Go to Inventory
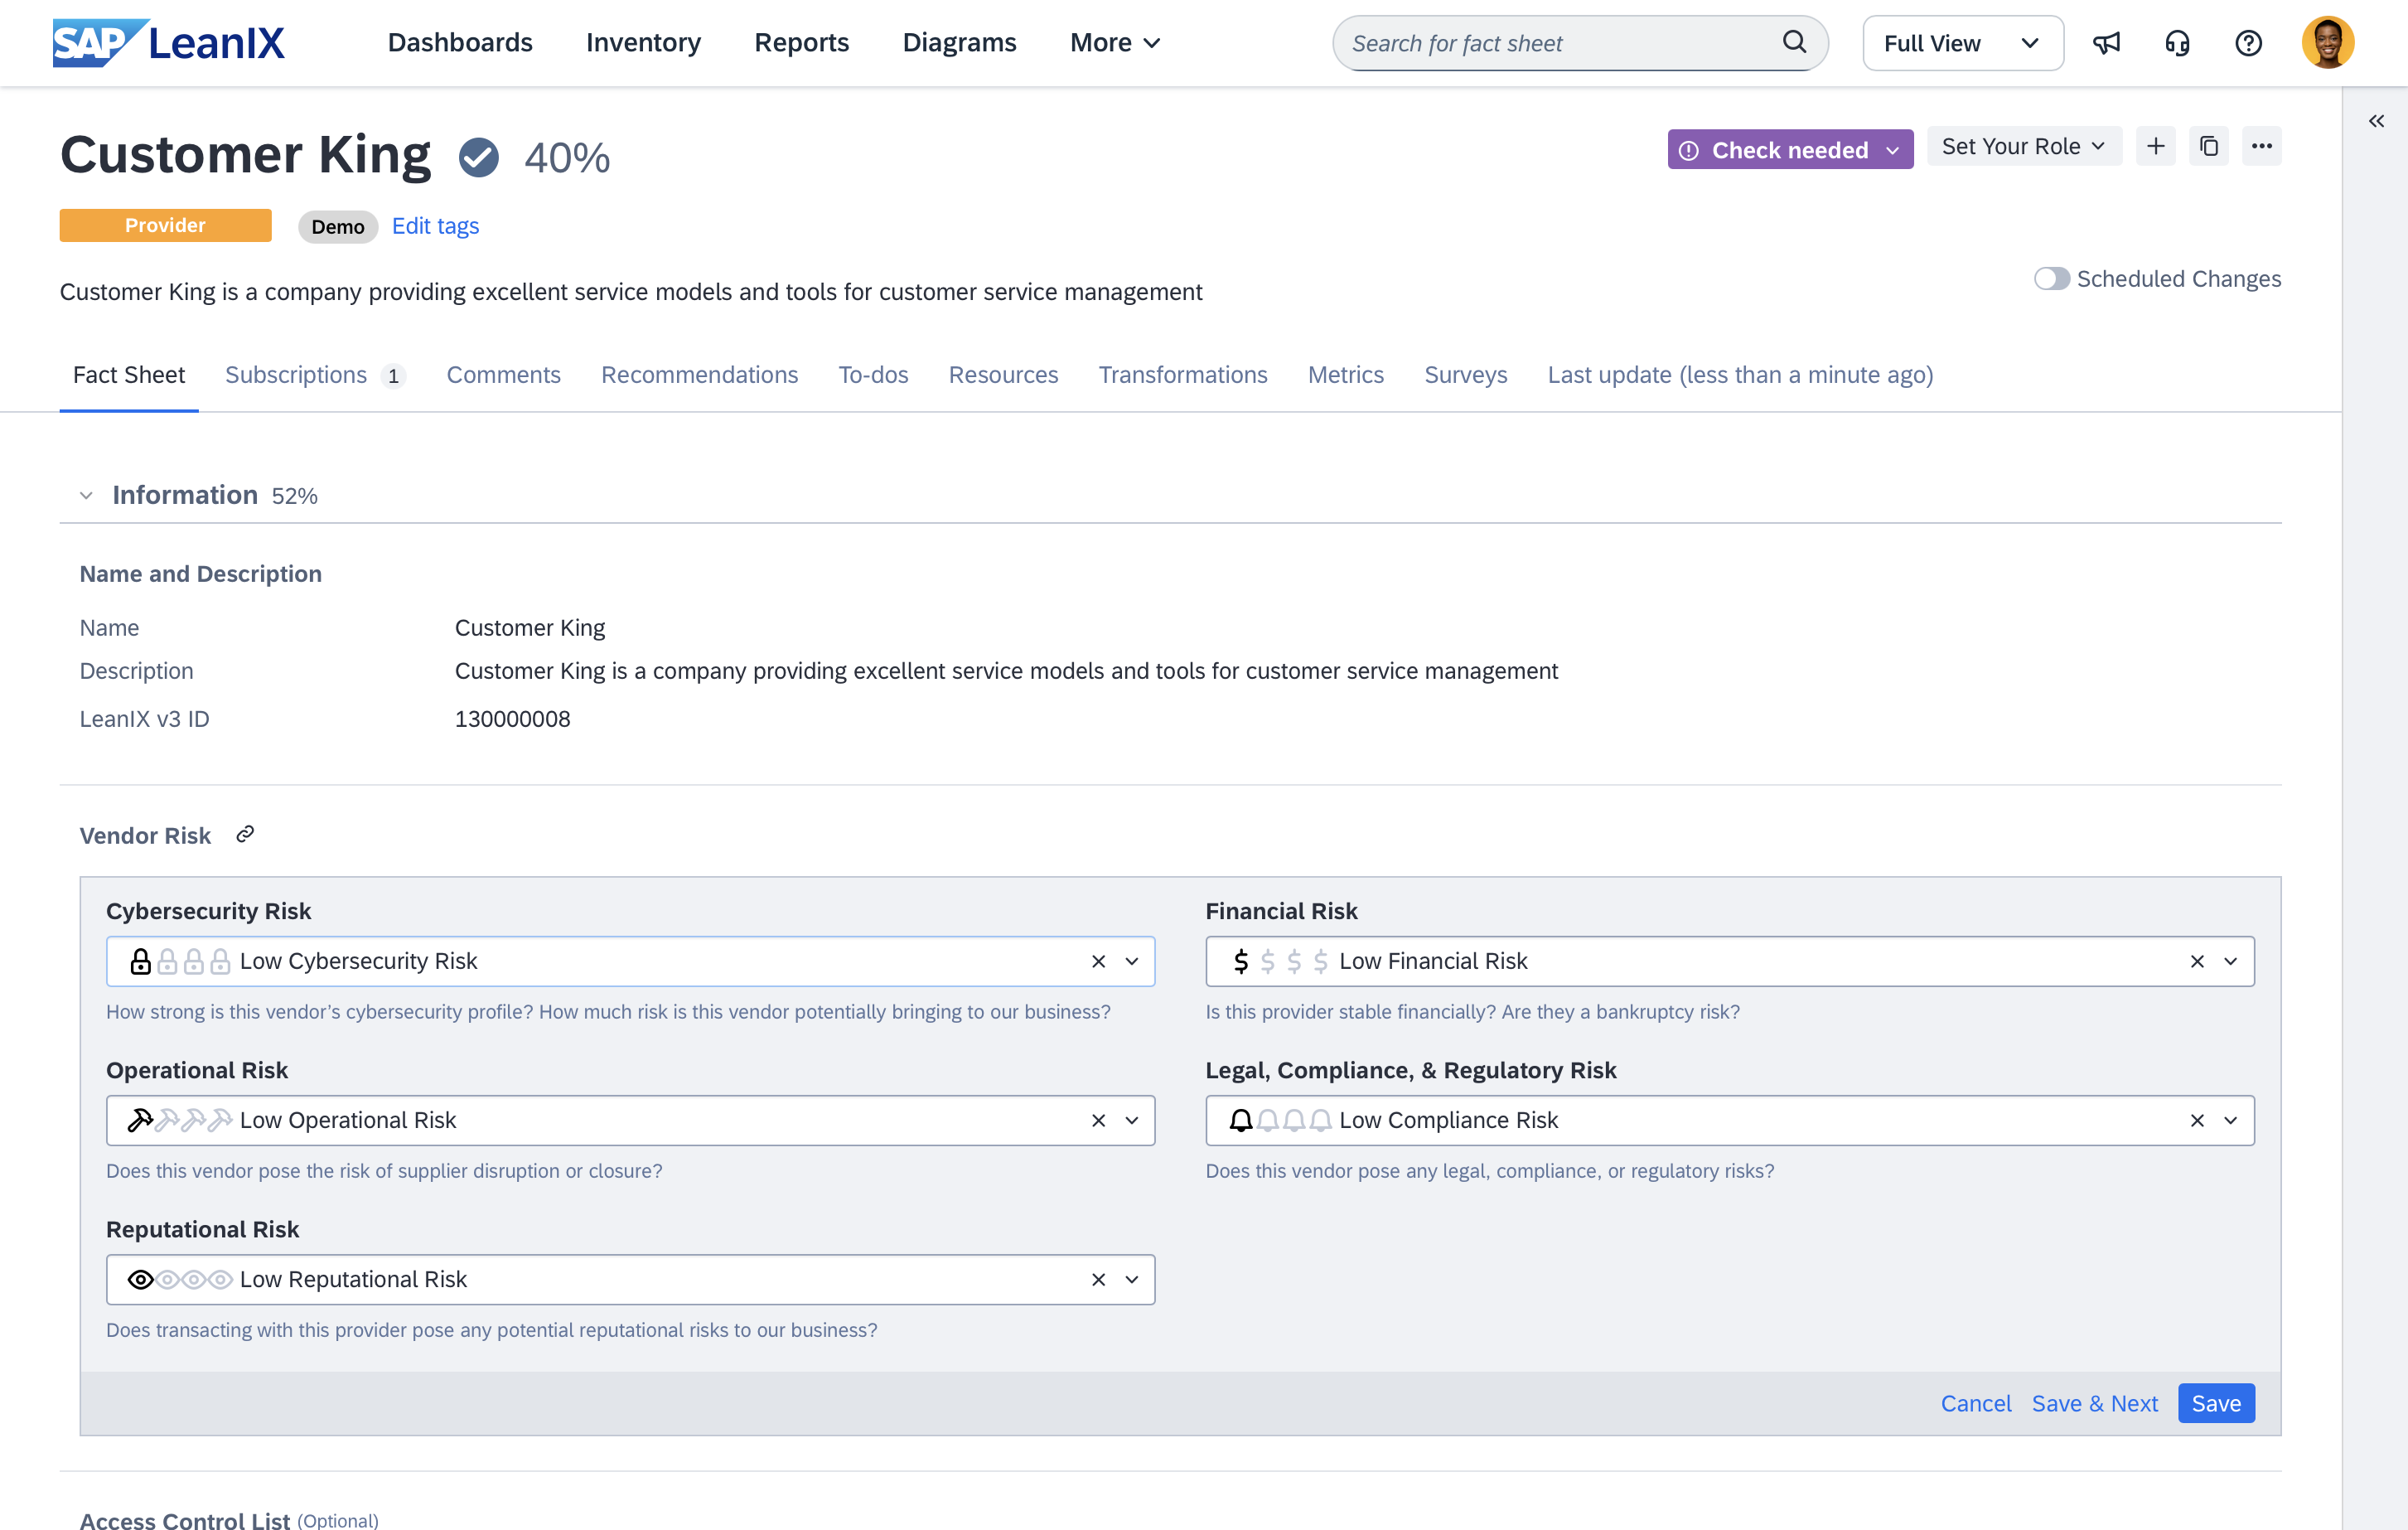 click(x=643, y=43)
